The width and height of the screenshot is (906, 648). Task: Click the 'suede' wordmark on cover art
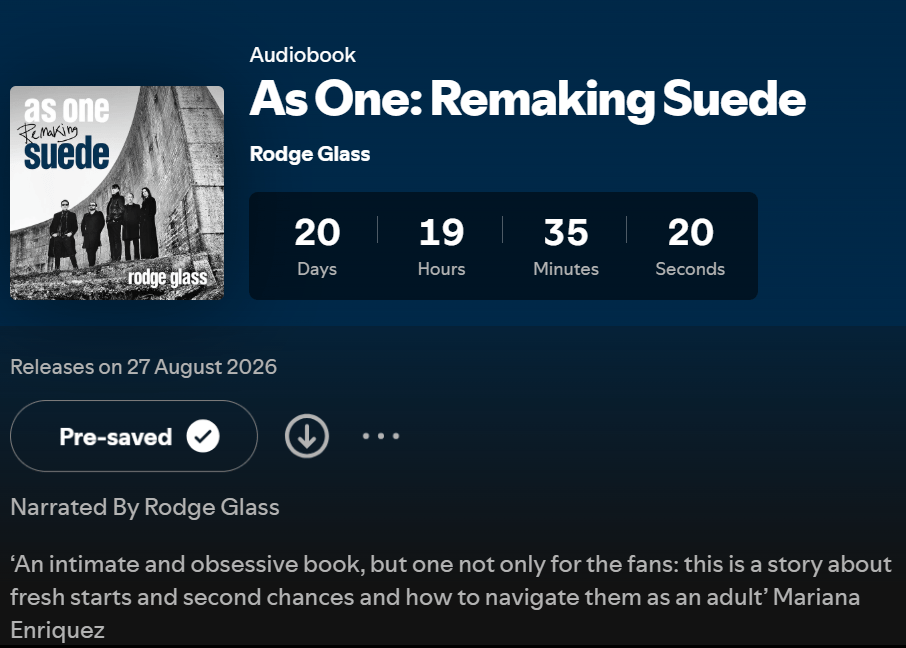[x=66, y=153]
